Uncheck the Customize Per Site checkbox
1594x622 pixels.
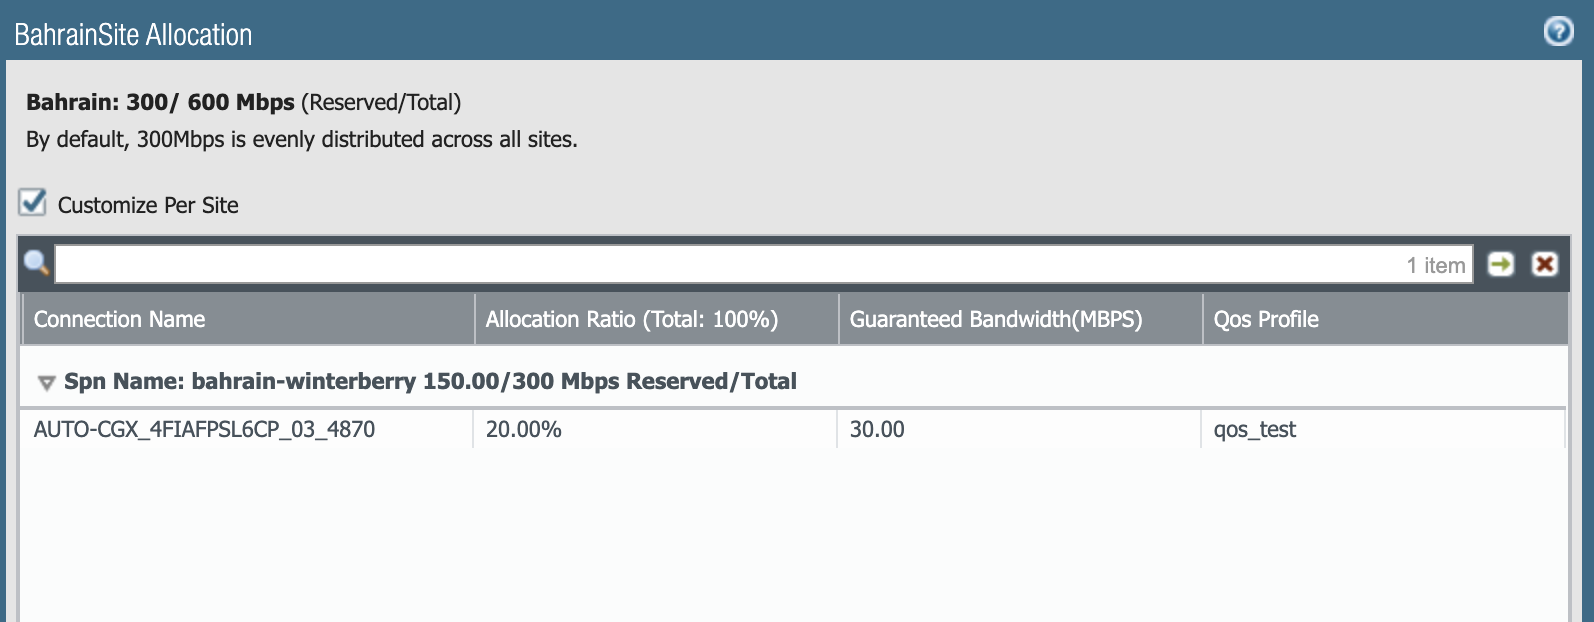33,203
